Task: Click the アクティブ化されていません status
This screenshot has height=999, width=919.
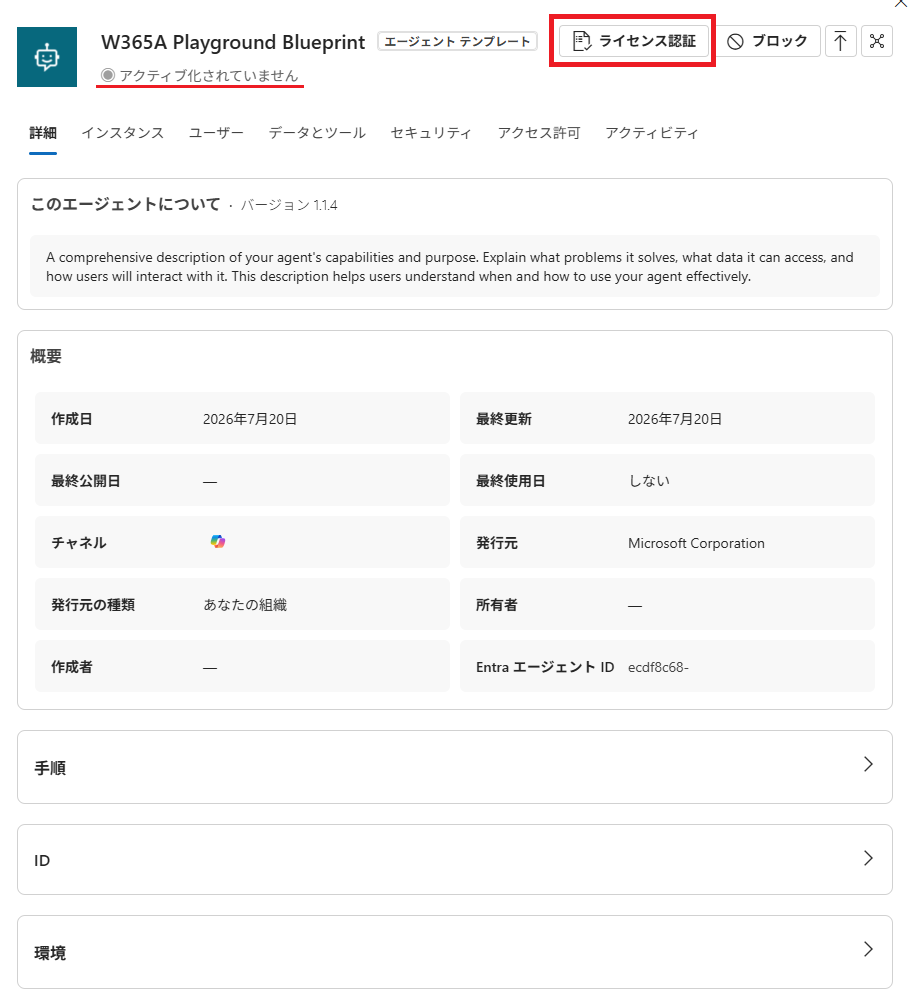Action: (199, 76)
